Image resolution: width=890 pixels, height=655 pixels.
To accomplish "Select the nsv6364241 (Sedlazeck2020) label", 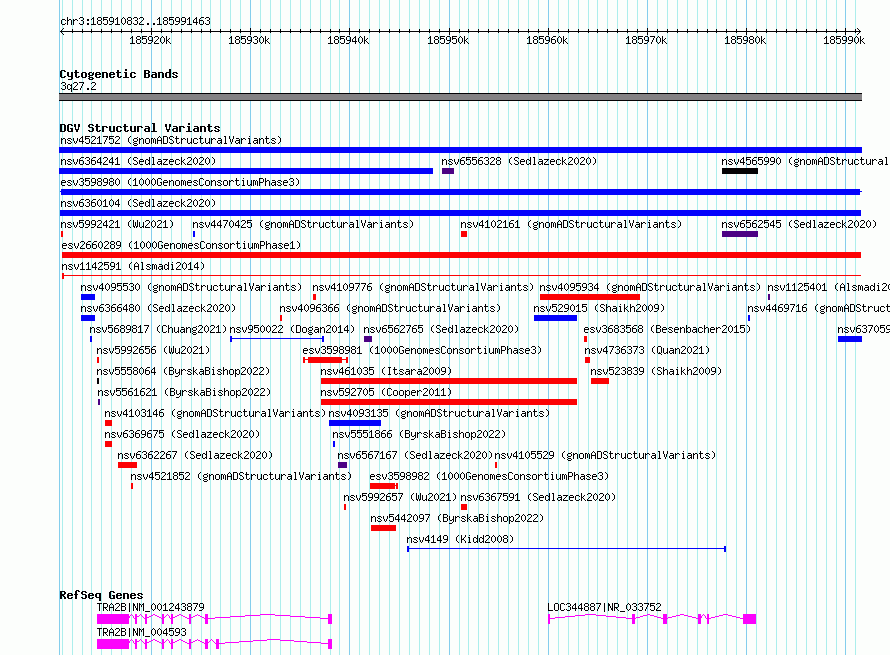I will click(138, 161).
